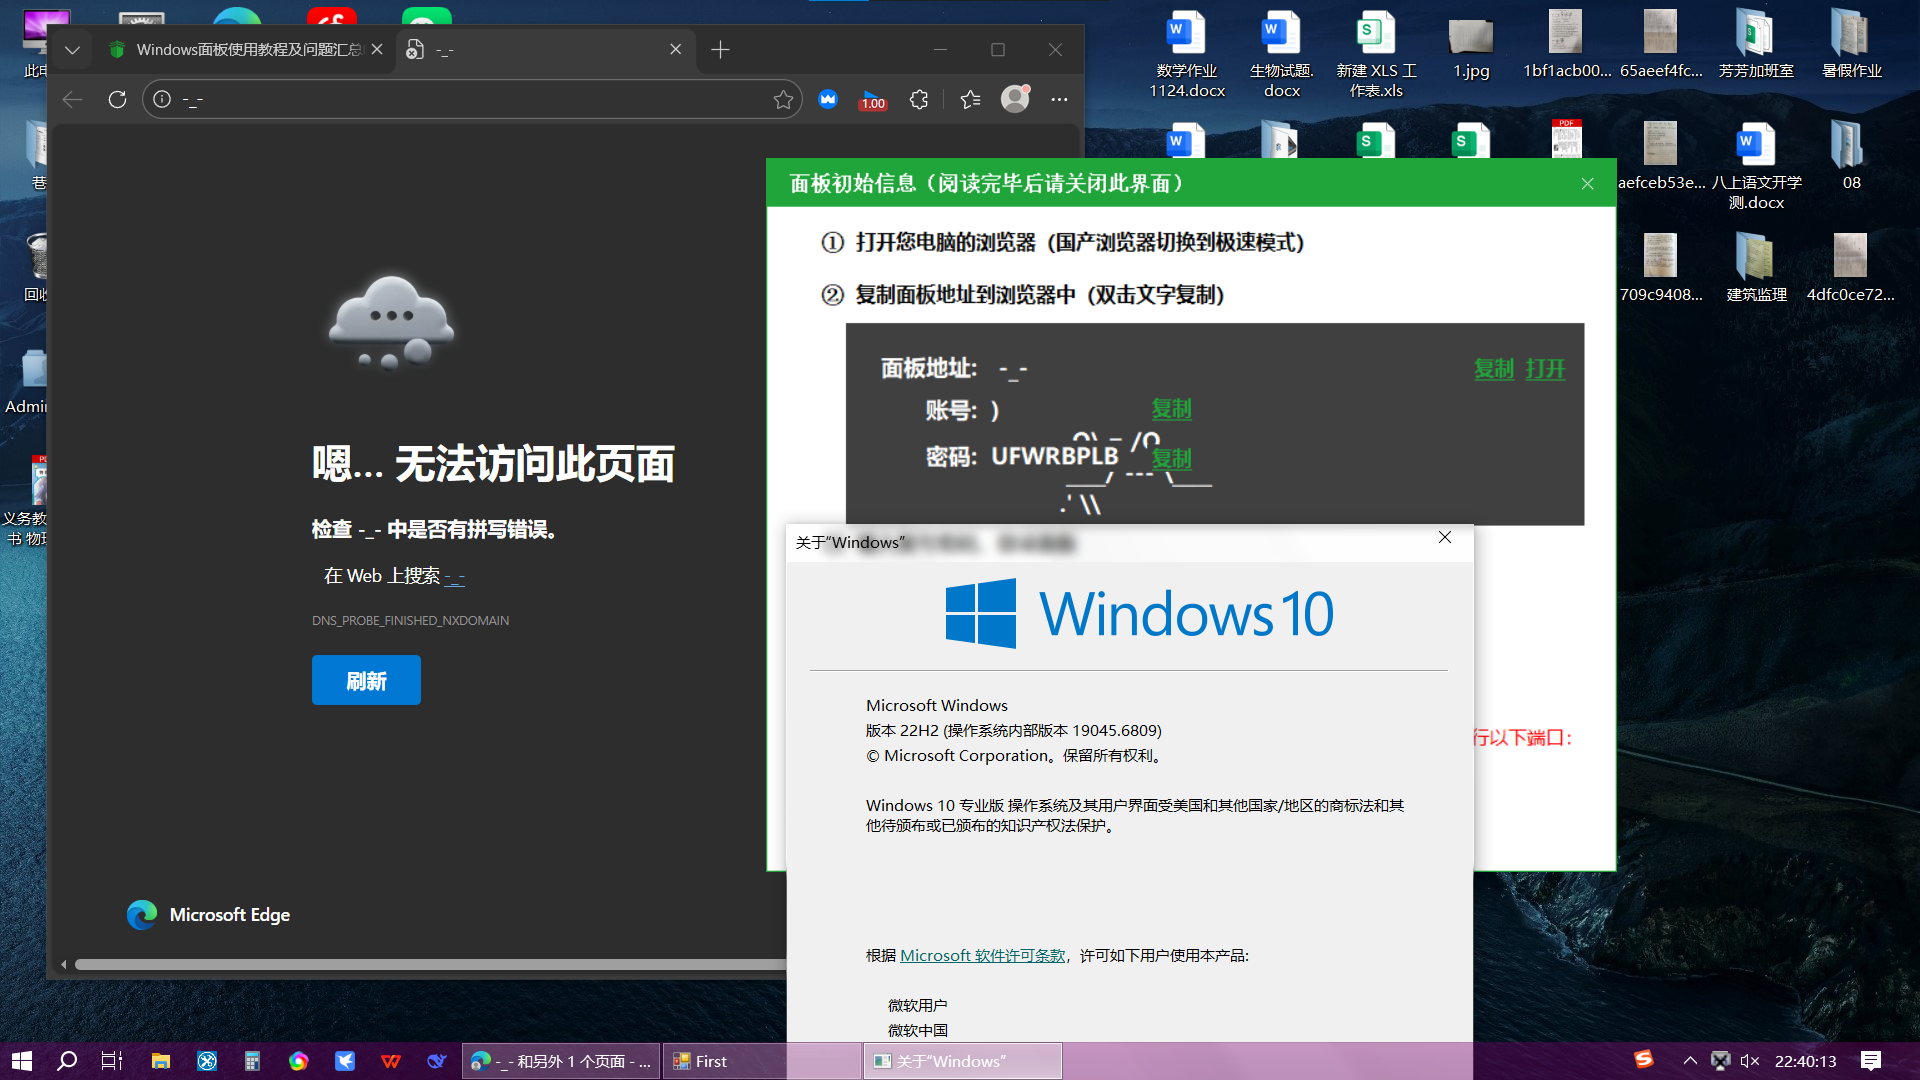
Task: Open a new browser tab
Action: (719, 49)
